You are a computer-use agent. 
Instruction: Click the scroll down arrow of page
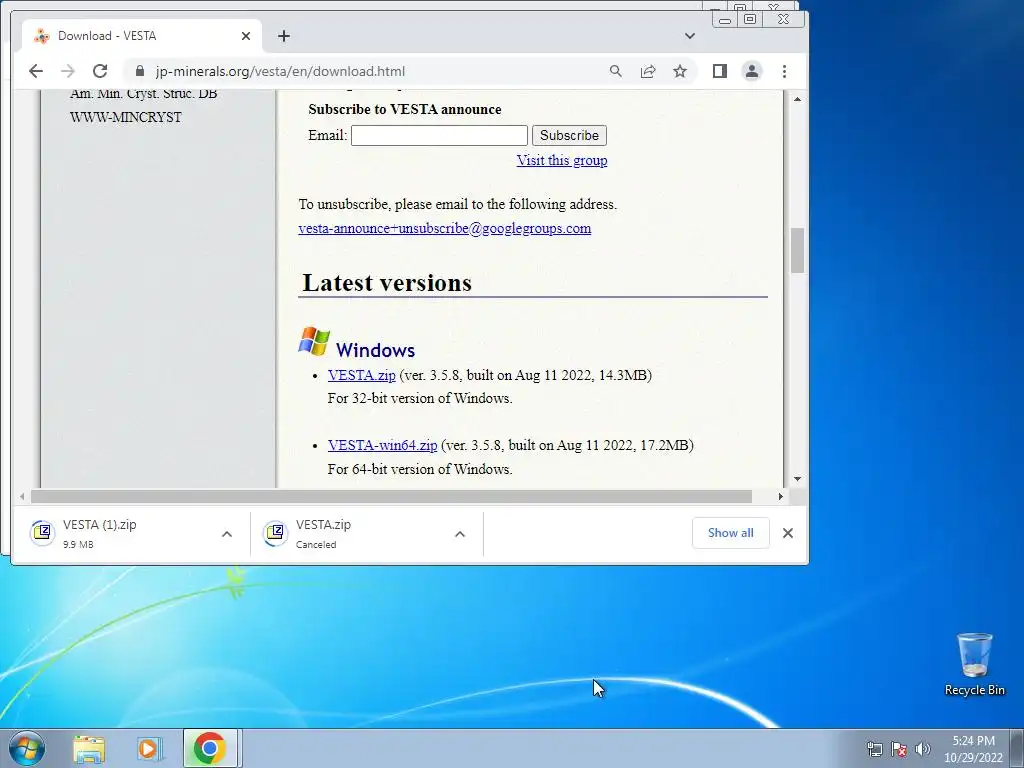[797, 479]
